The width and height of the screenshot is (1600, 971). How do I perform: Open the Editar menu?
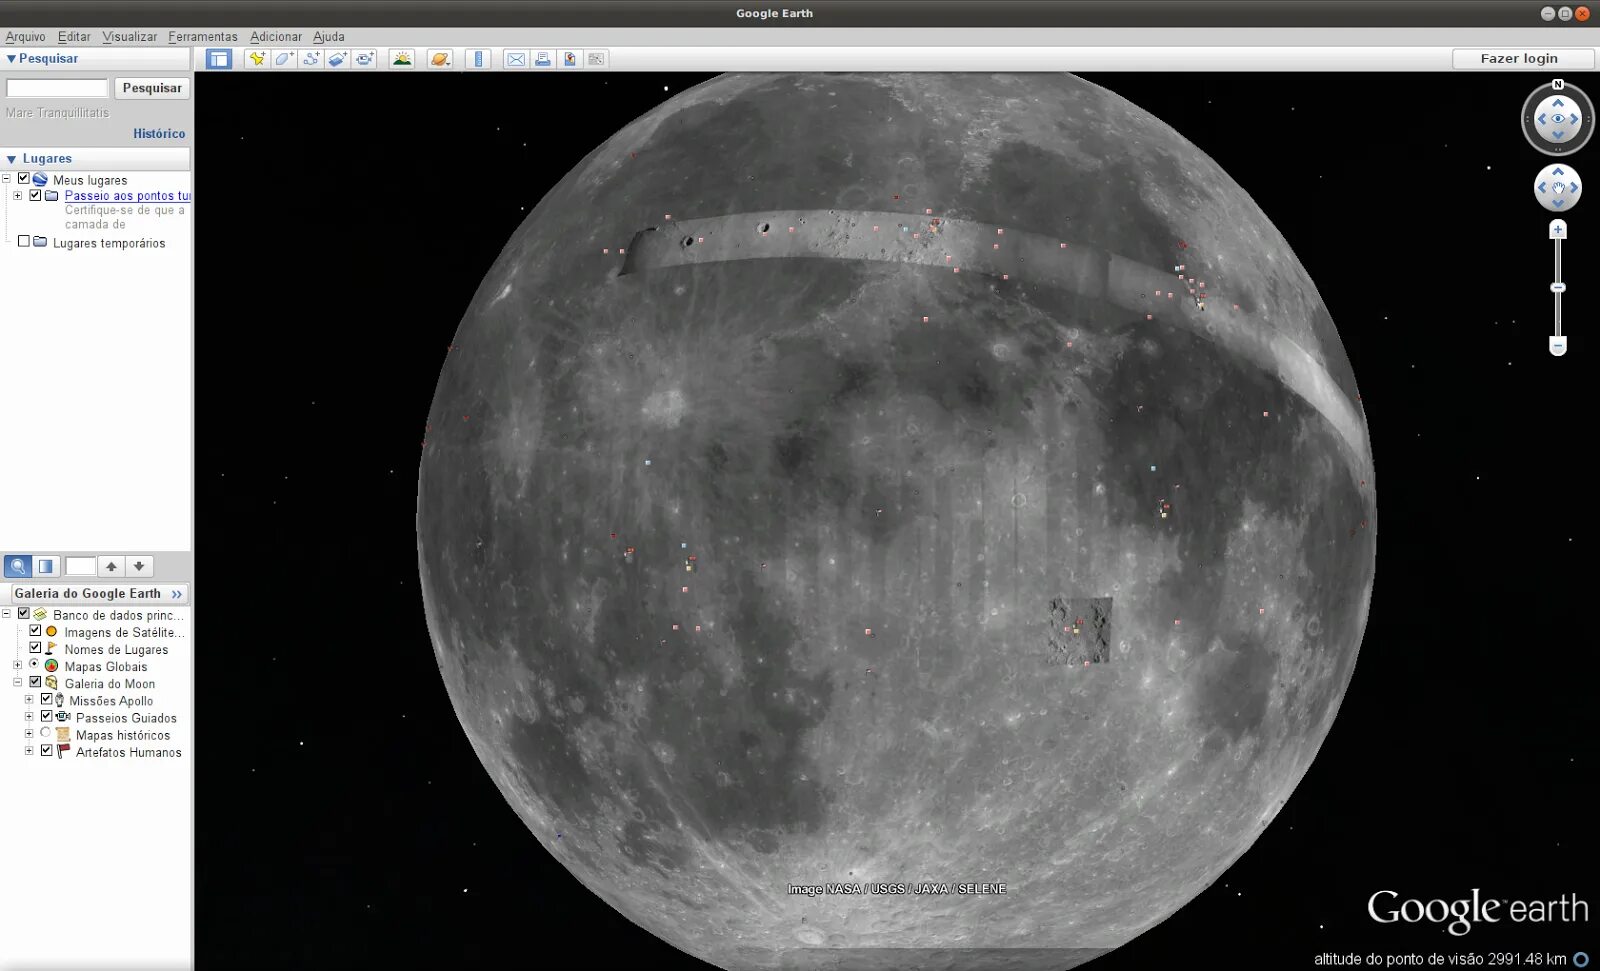(74, 37)
